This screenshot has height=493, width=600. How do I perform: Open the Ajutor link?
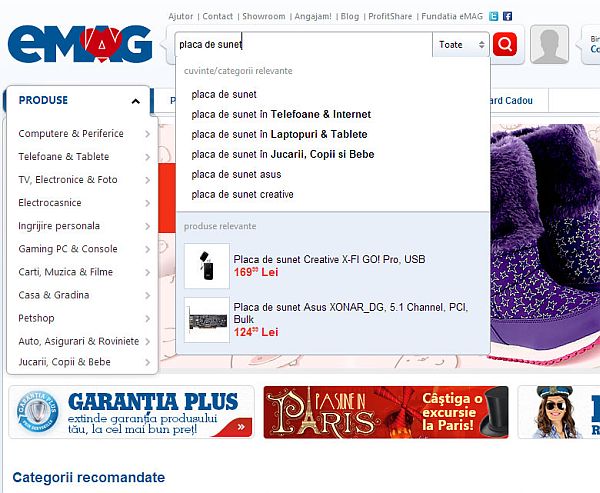tap(181, 16)
